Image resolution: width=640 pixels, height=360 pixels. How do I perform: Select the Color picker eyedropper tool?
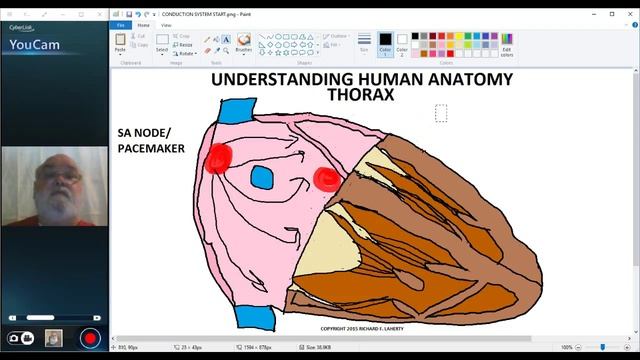click(x=217, y=51)
